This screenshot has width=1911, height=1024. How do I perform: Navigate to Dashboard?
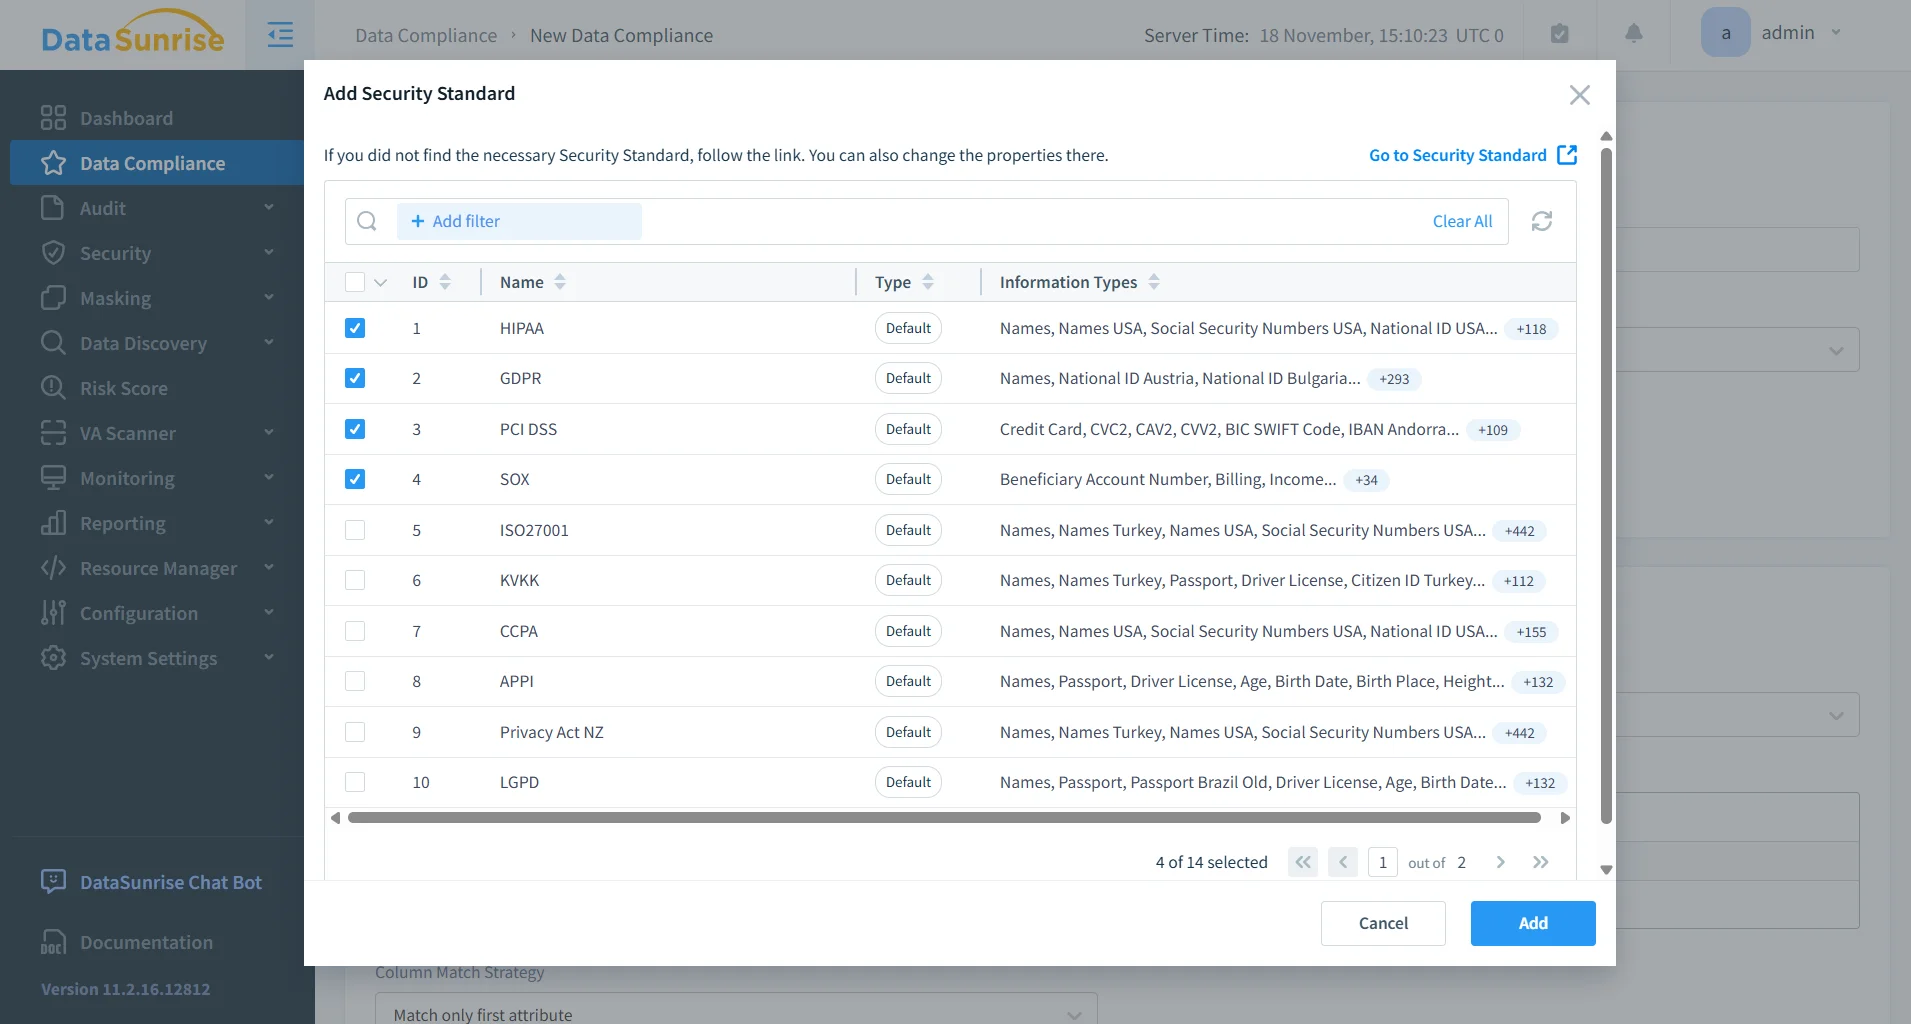[126, 118]
